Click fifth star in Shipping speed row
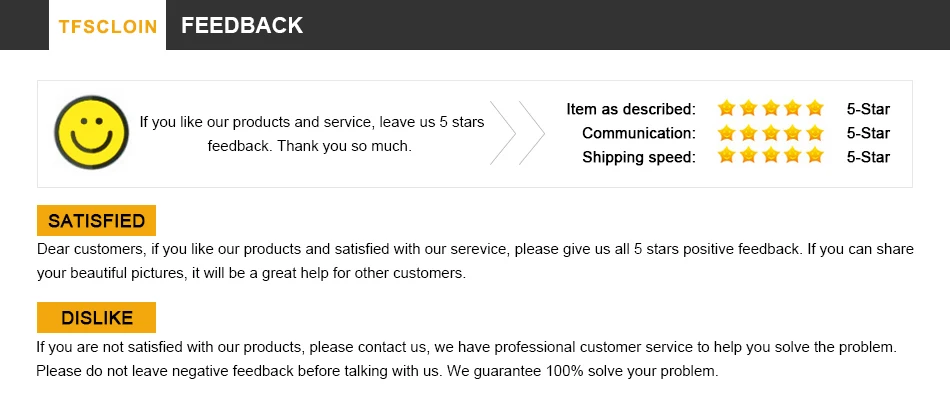This screenshot has width=950, height=402. 815,156
